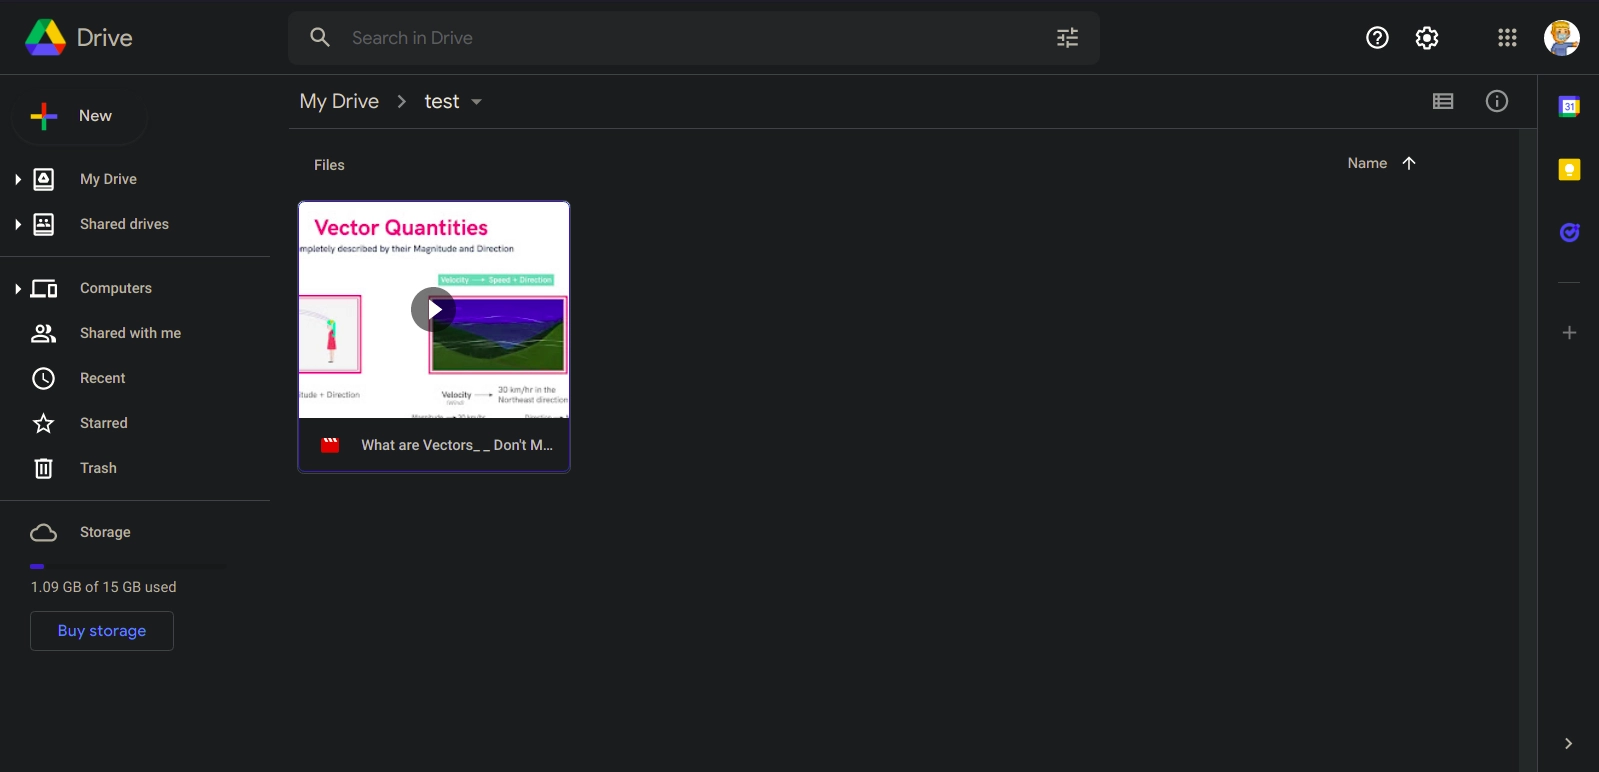This screenshot has width=1599, height=772.
Task: Open Settings gear icon
Action: pos(1427,38)
